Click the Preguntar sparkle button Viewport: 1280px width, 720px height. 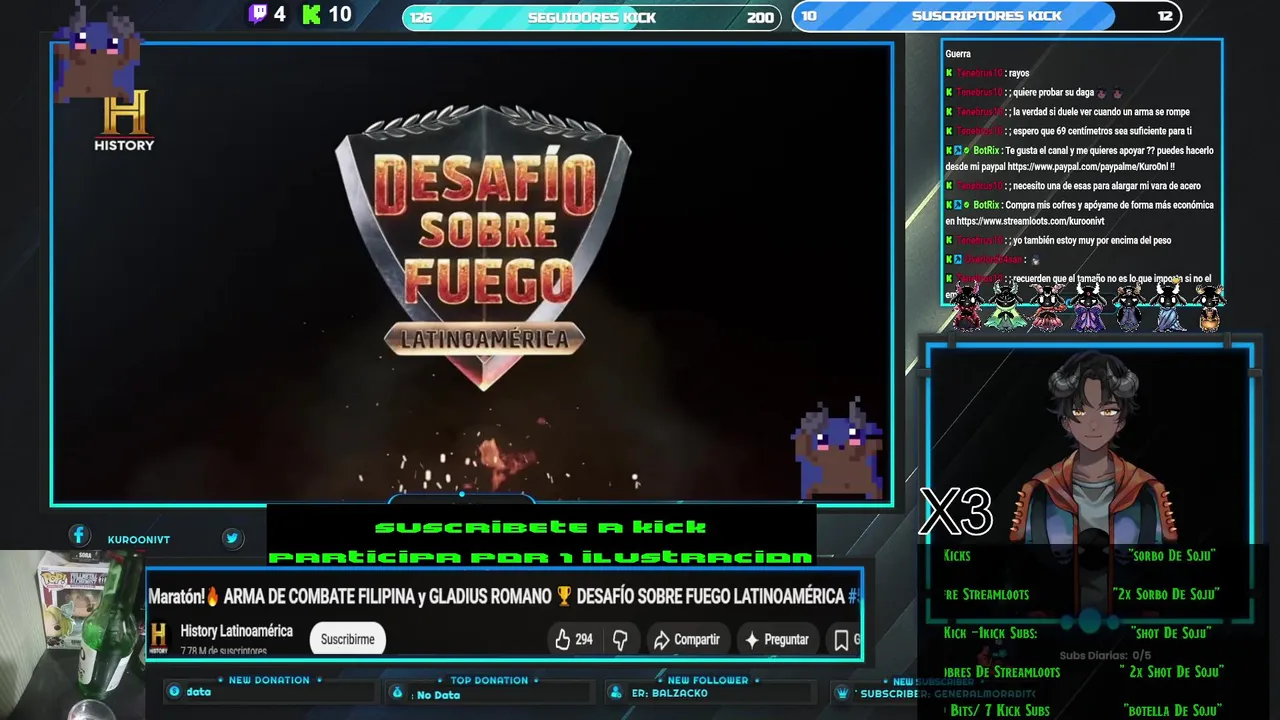coord(777,640)
